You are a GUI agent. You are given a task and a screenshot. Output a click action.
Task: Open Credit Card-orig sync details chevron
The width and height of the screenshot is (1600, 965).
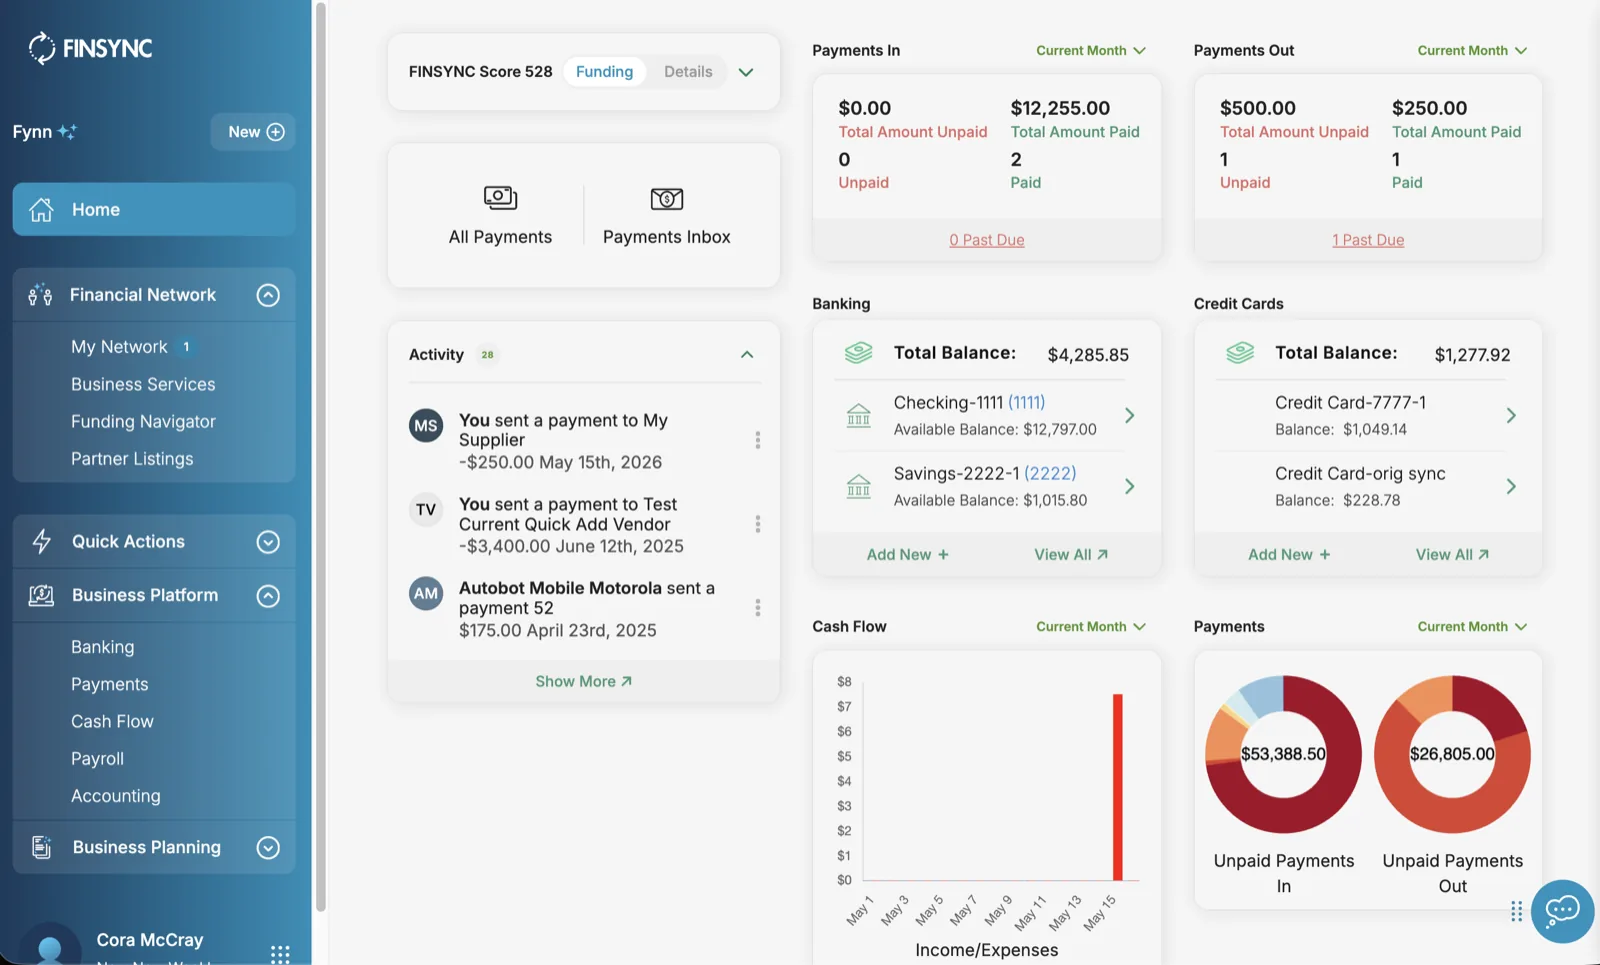click(1511, 486)
